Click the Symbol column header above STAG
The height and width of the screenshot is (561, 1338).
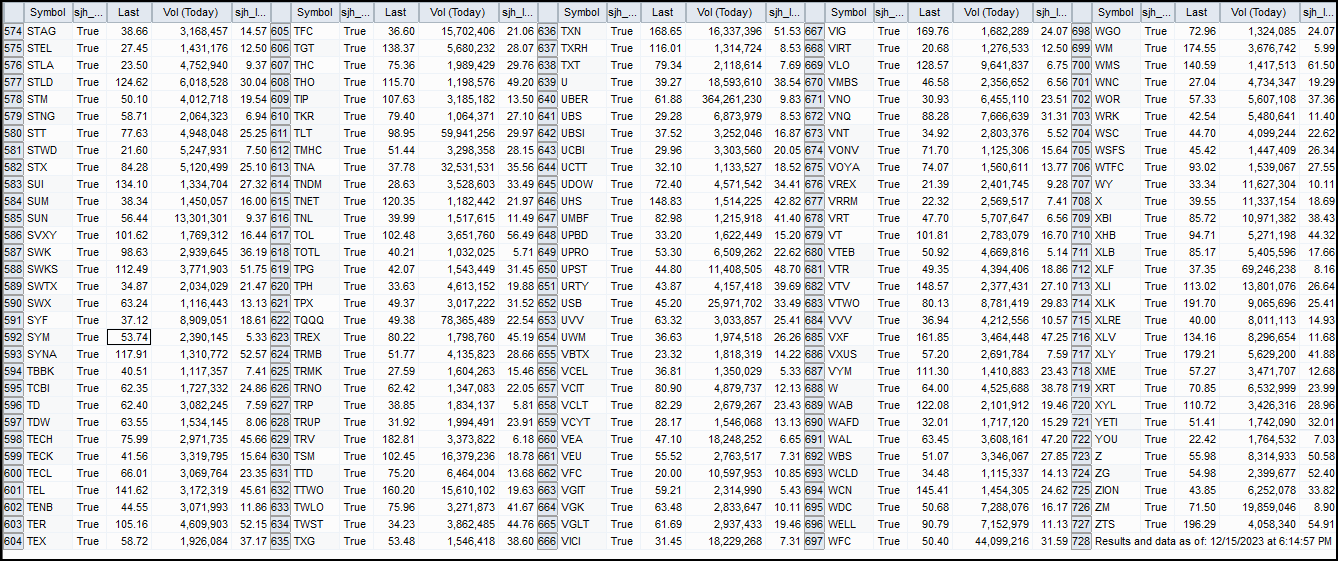tap(47, 12)
